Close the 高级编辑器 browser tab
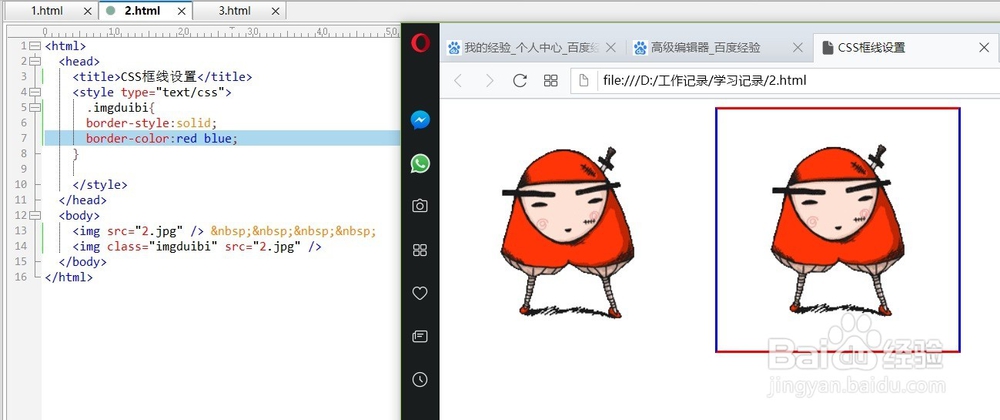This screenshot has width=1000, height=420. (797, 48)
